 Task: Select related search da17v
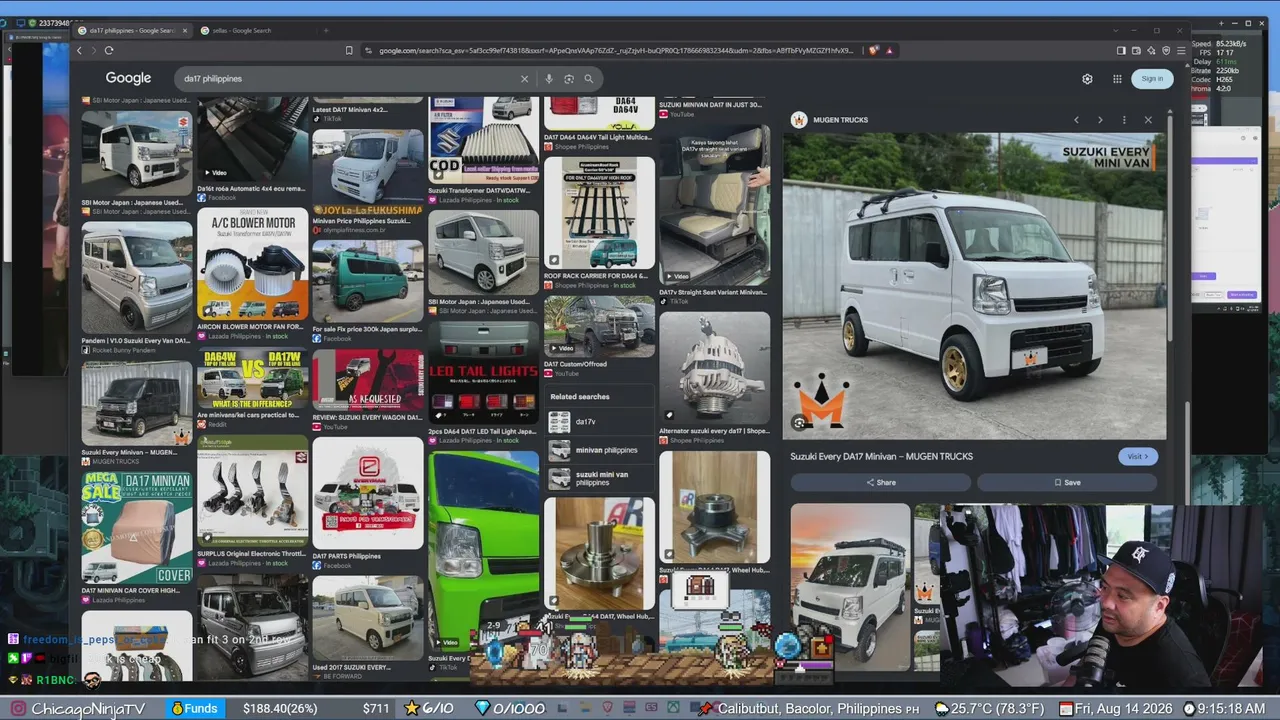pyautogui.click(x=599, y=422)
